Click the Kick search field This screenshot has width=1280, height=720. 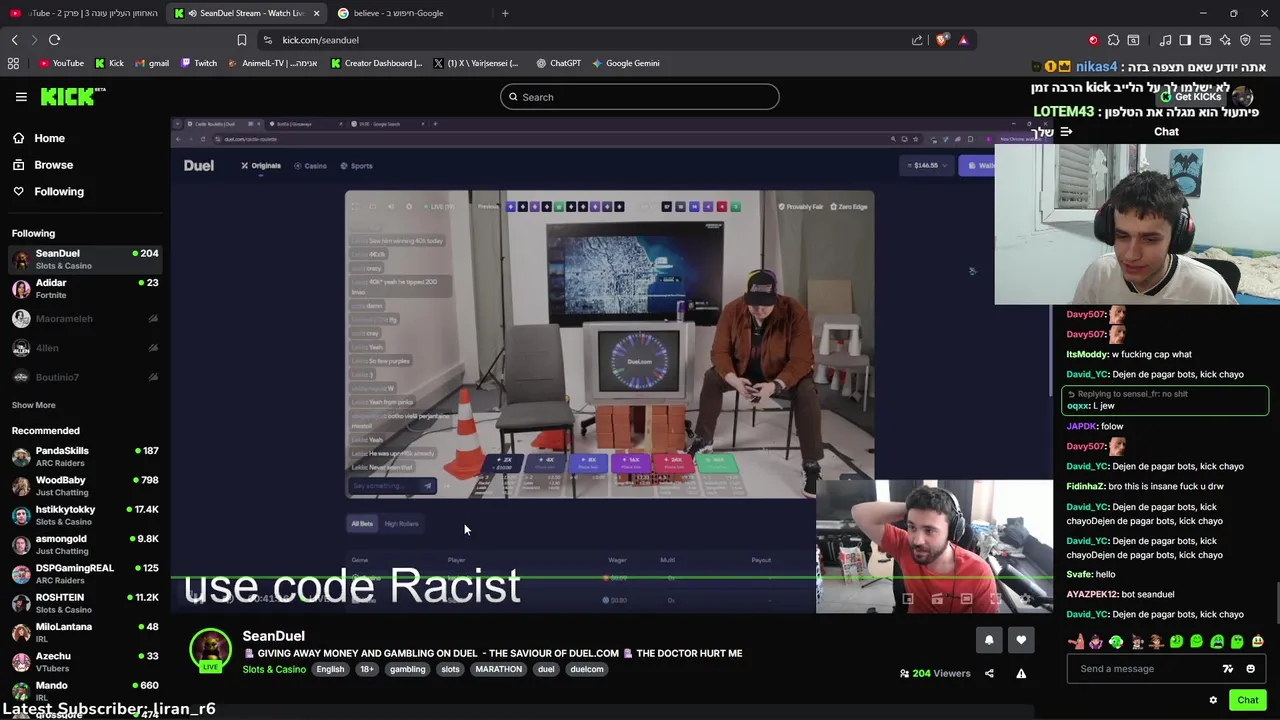[x=640, y=97]
